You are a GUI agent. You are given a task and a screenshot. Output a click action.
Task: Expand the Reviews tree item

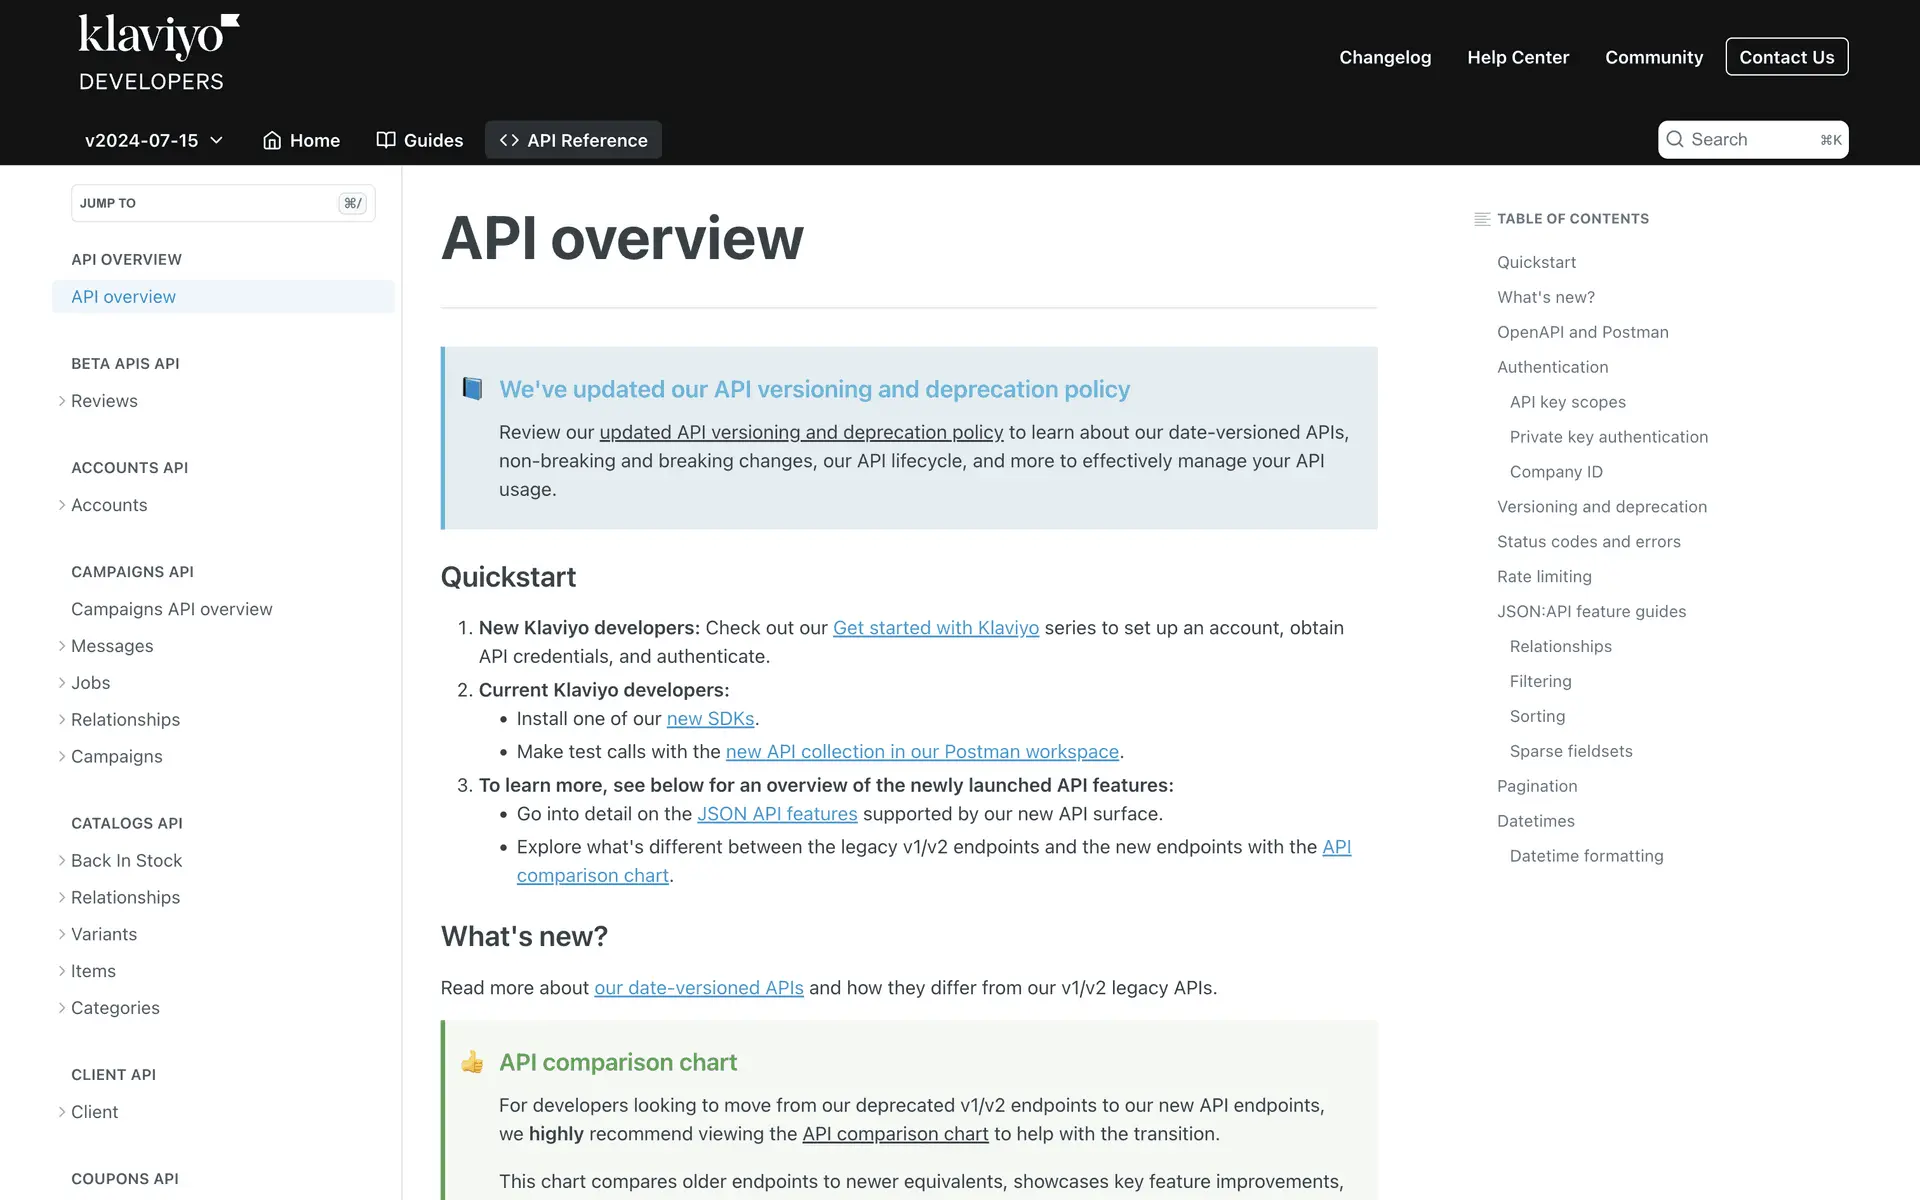tap(62, 401)
